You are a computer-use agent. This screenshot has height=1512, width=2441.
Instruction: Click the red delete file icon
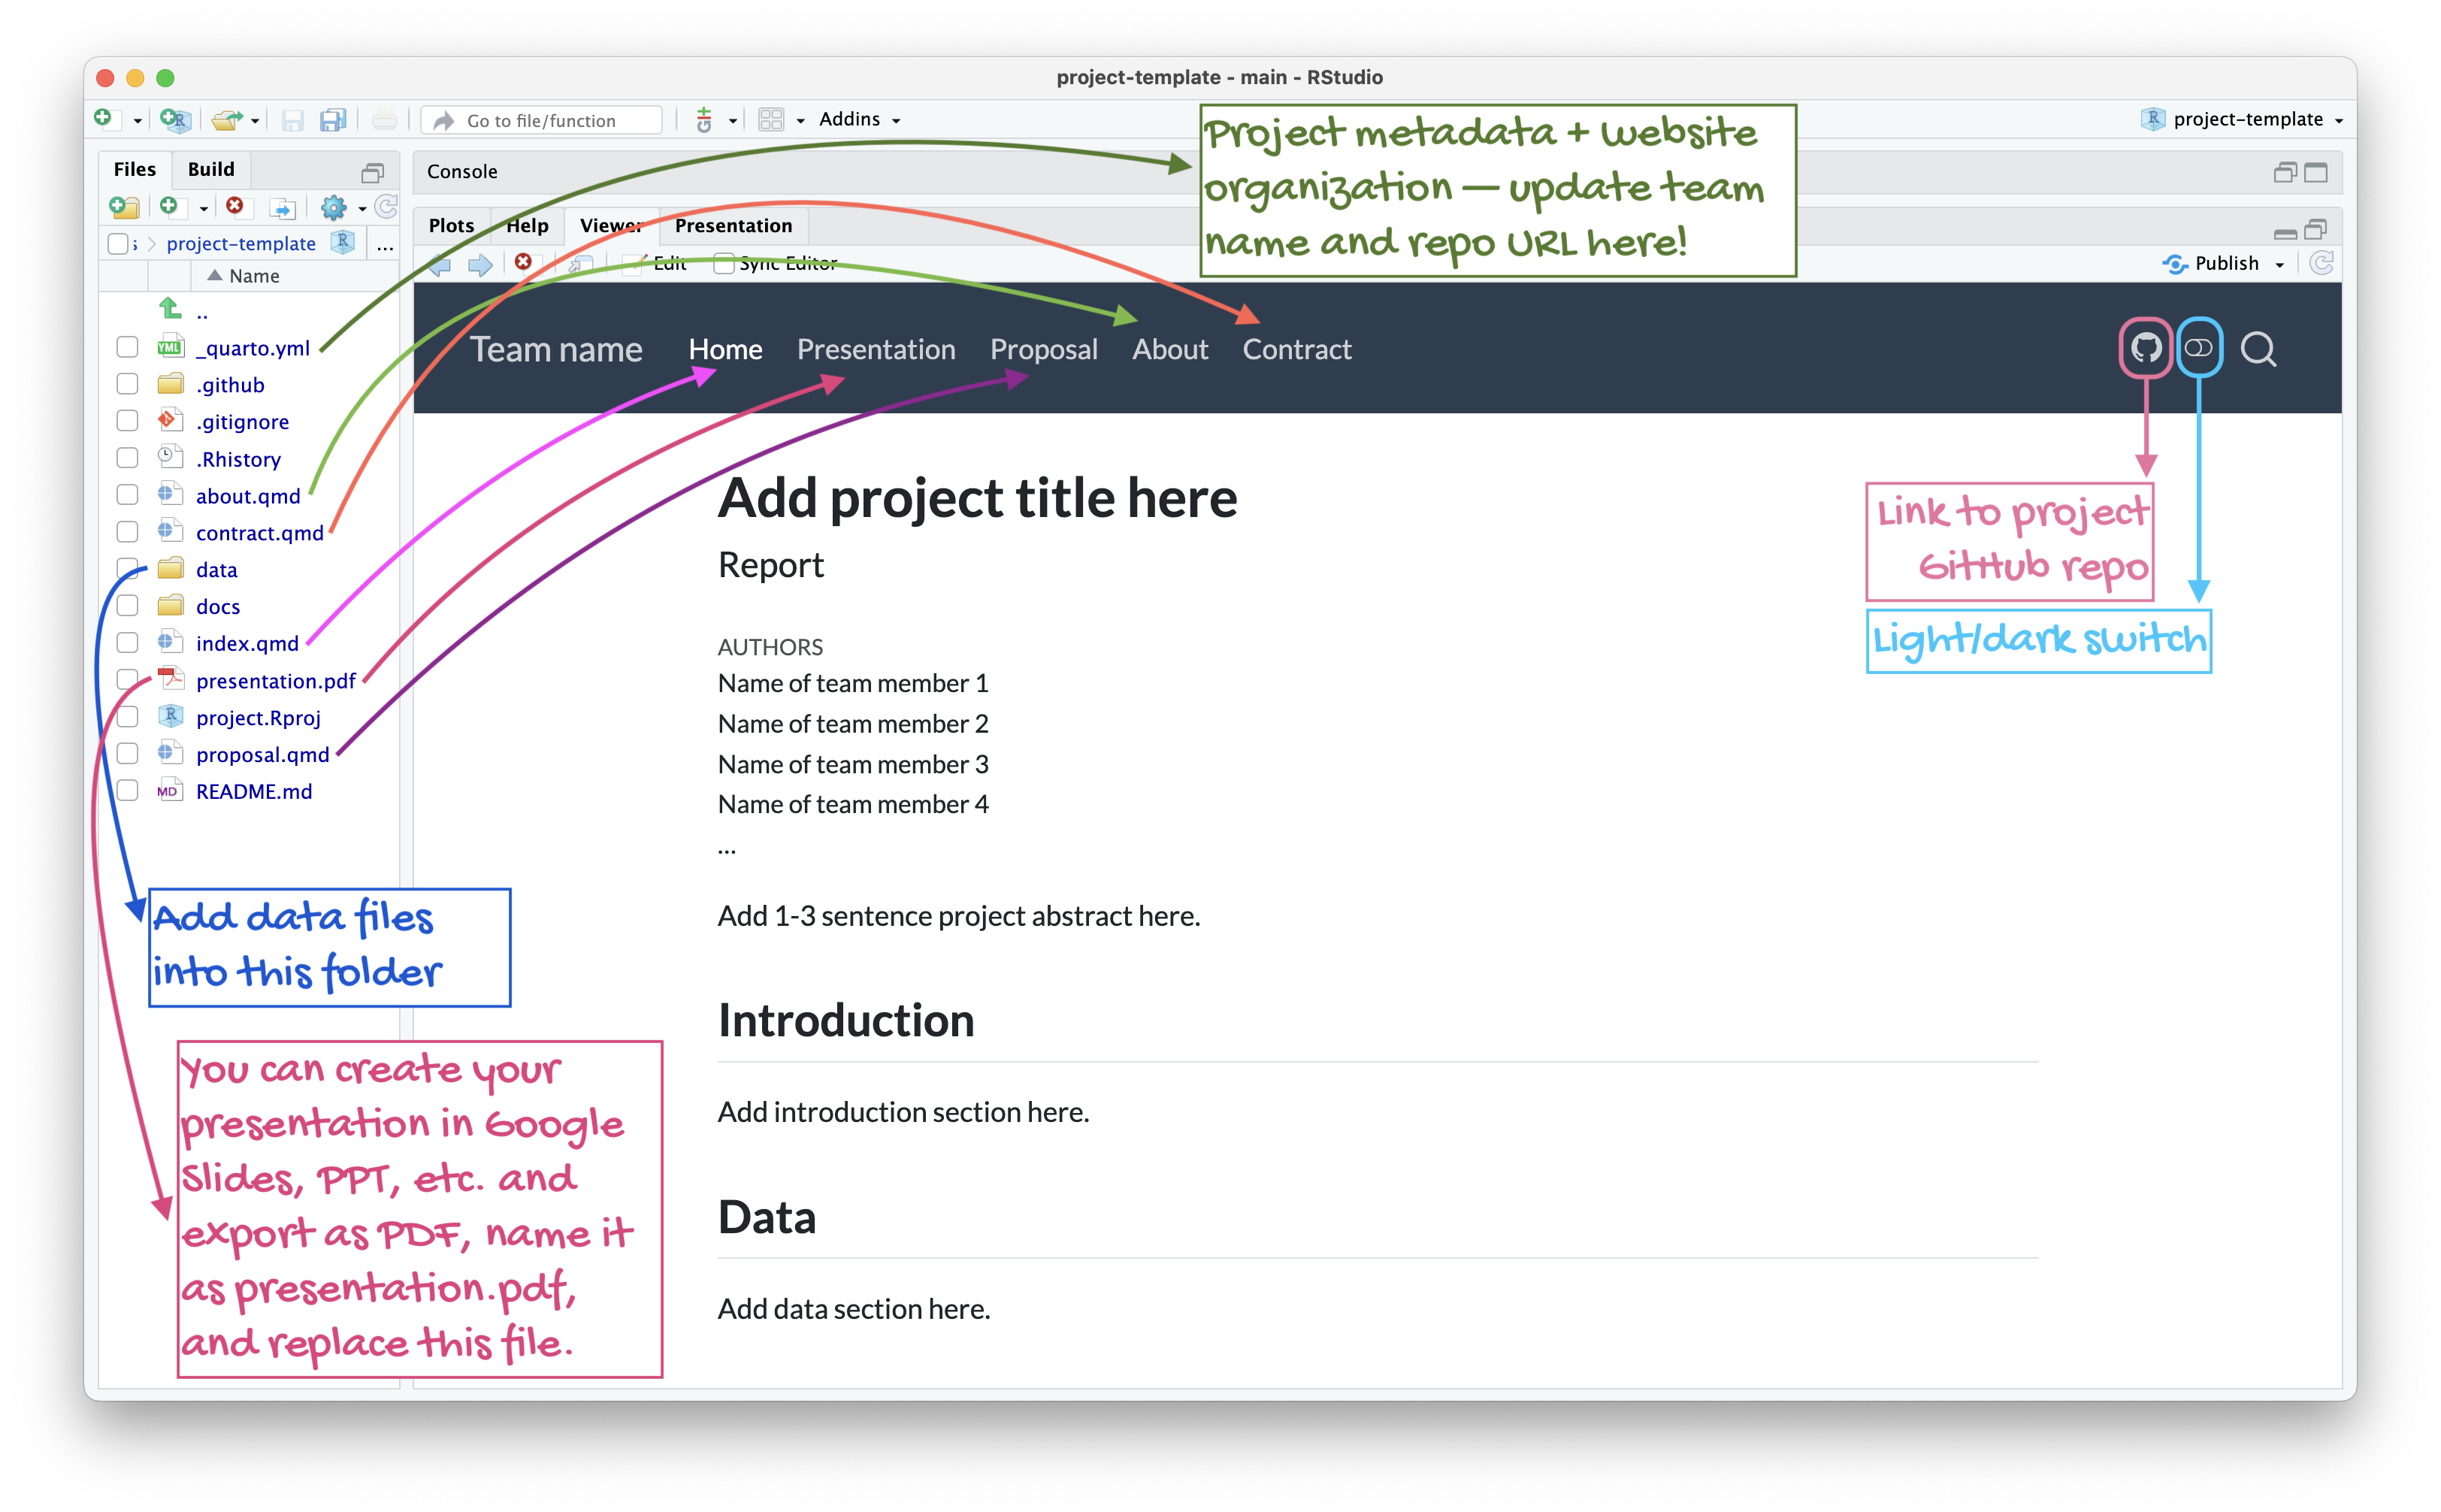pyautogui.click(x=235, y=206)
